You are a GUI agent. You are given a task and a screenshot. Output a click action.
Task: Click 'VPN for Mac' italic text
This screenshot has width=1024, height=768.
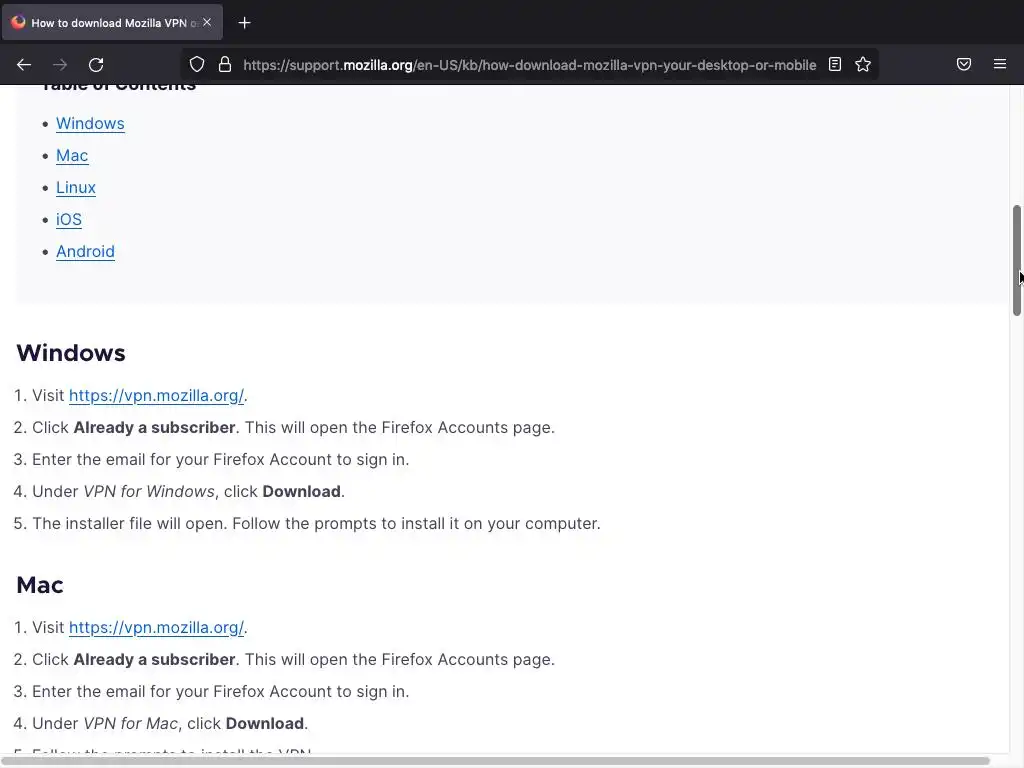131,724
